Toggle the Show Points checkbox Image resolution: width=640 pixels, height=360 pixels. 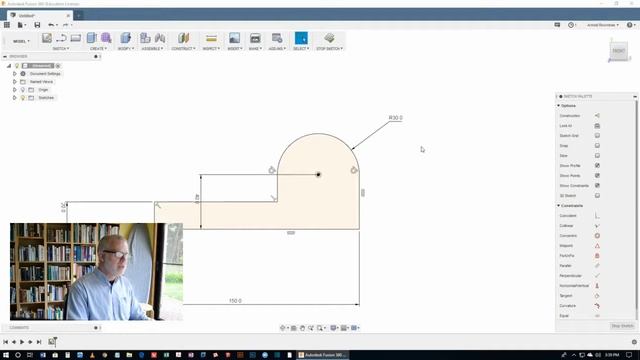(597, 176)
